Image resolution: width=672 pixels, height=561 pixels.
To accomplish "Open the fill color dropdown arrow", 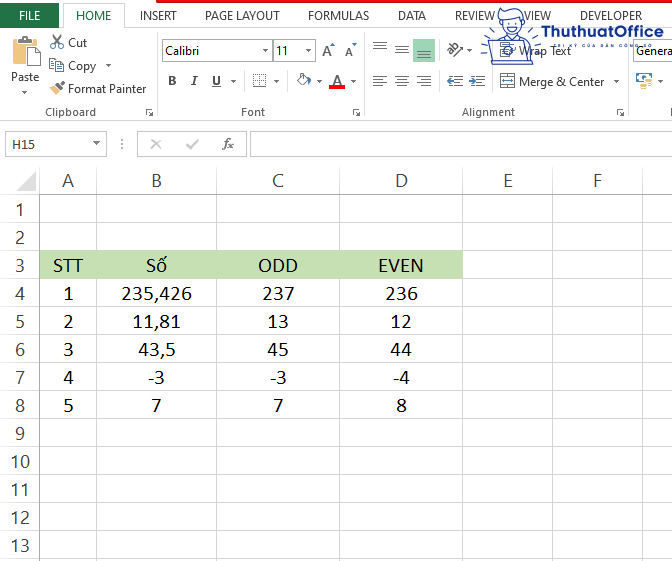I will point(319,81).
